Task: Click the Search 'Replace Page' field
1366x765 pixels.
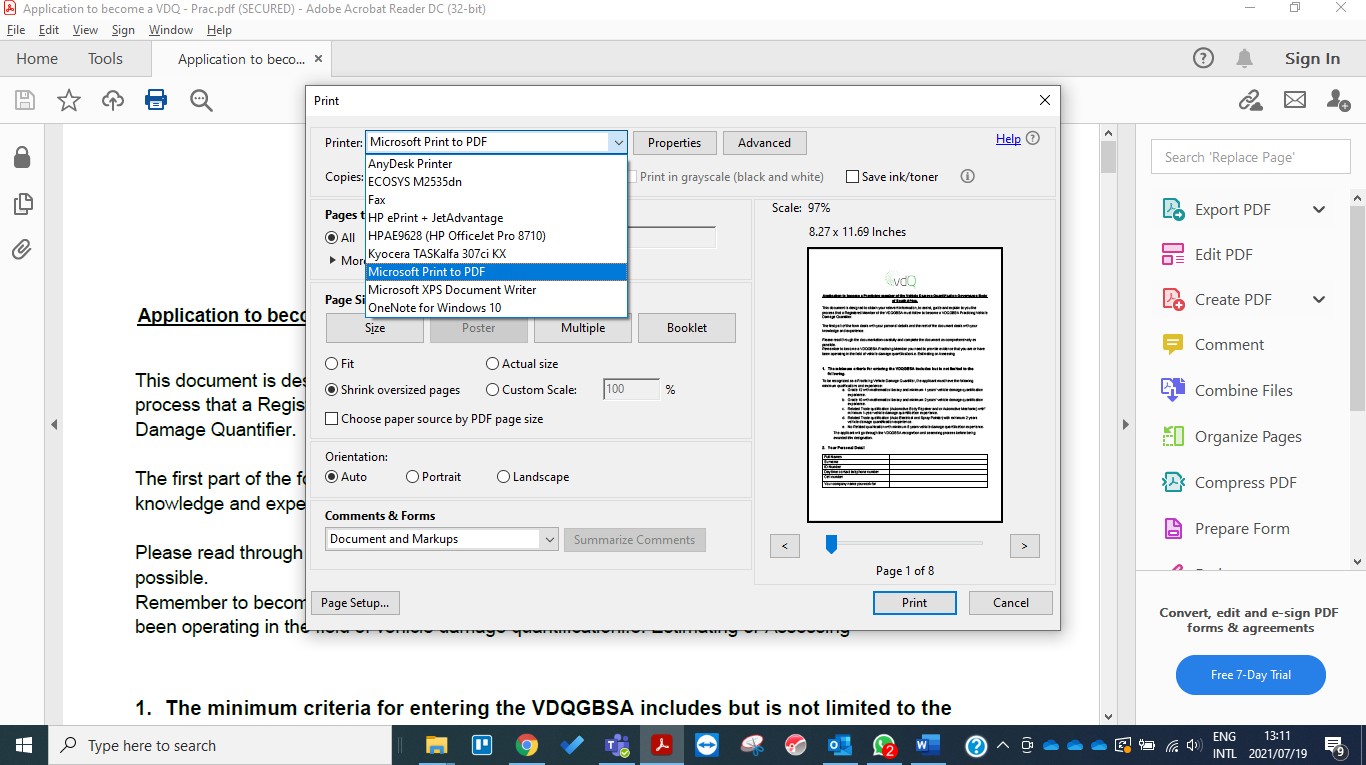Action: pos(1250,157)
